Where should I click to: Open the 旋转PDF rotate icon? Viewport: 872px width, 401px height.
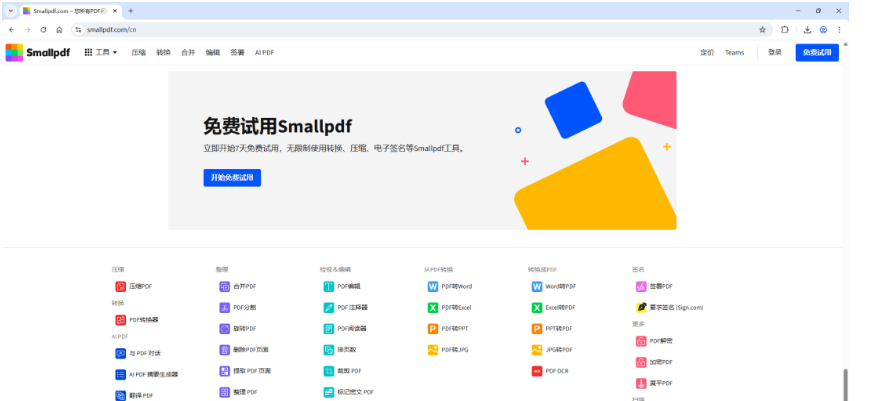tap(224, 329)
